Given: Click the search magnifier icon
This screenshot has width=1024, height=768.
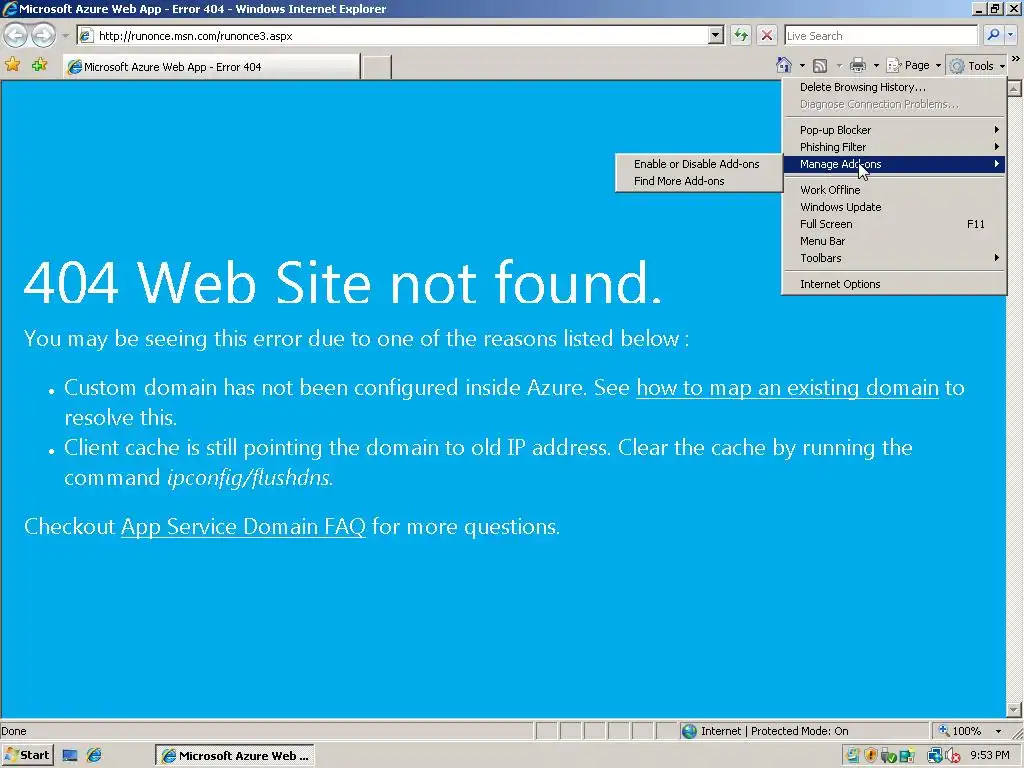Looking at the screenshot, I should pyautogui.click(x=993, y=35).
